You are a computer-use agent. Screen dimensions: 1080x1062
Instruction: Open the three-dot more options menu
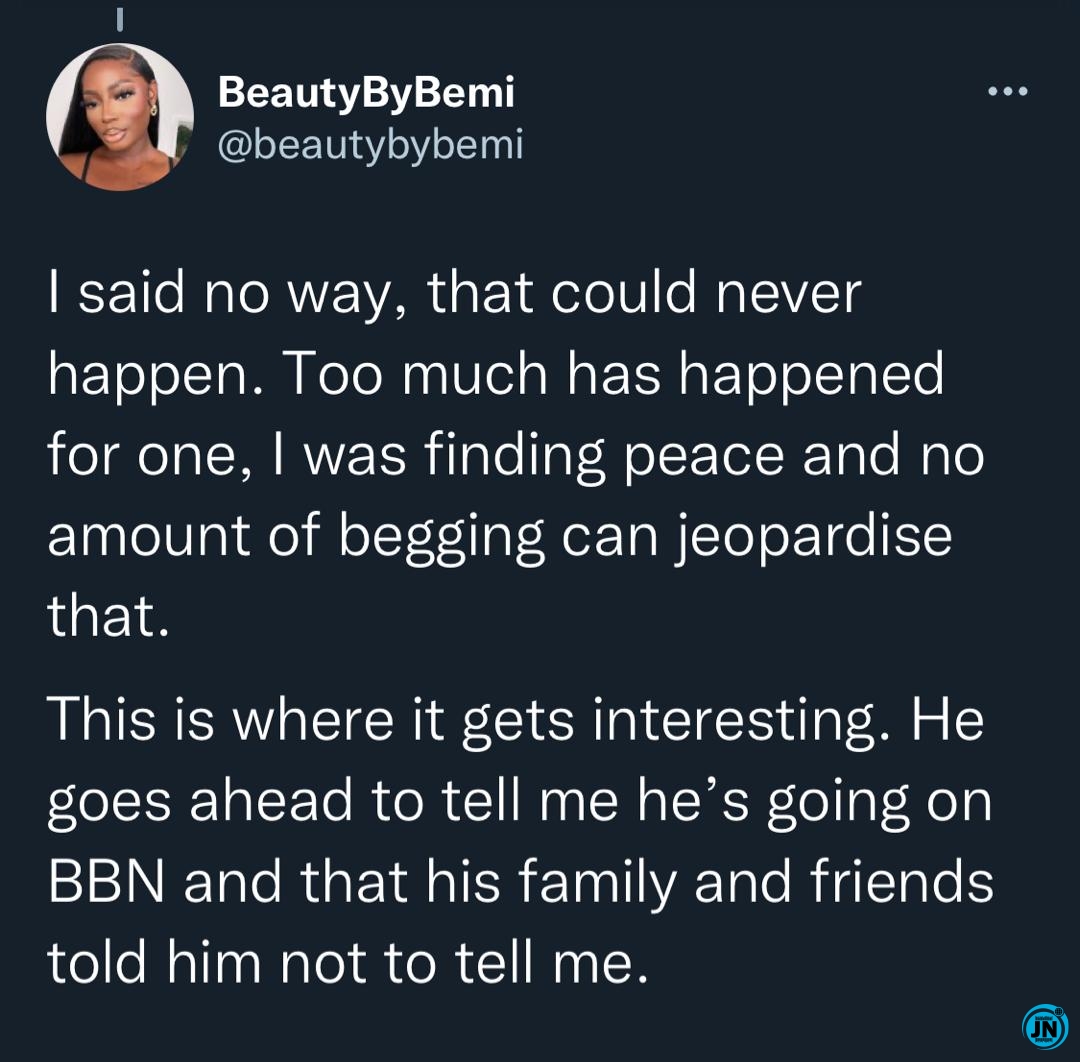point(1008,91)
